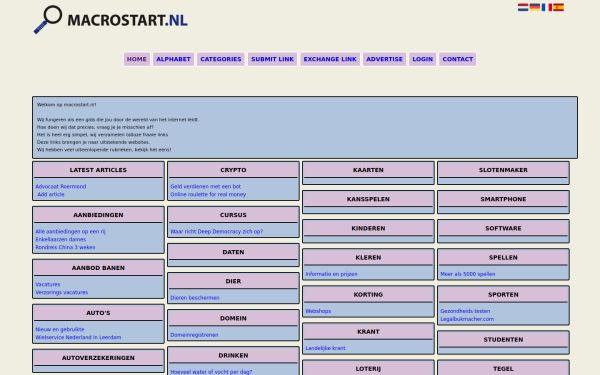
Task: Open Nieuw en gebruikte link
Action: coord(60,329)
